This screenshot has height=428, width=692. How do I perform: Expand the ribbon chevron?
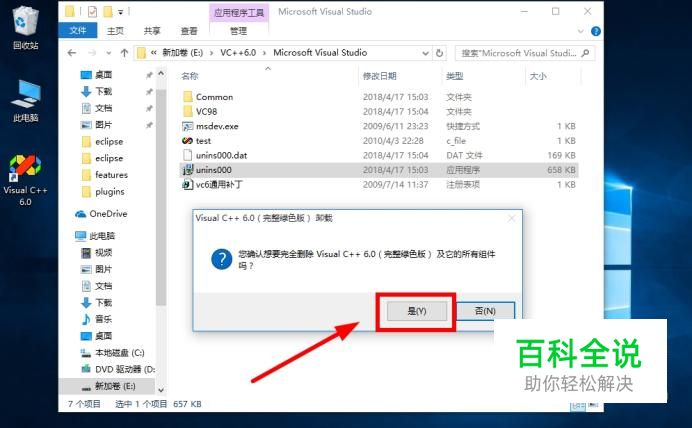pyautogui.click(x=580, y=31)
